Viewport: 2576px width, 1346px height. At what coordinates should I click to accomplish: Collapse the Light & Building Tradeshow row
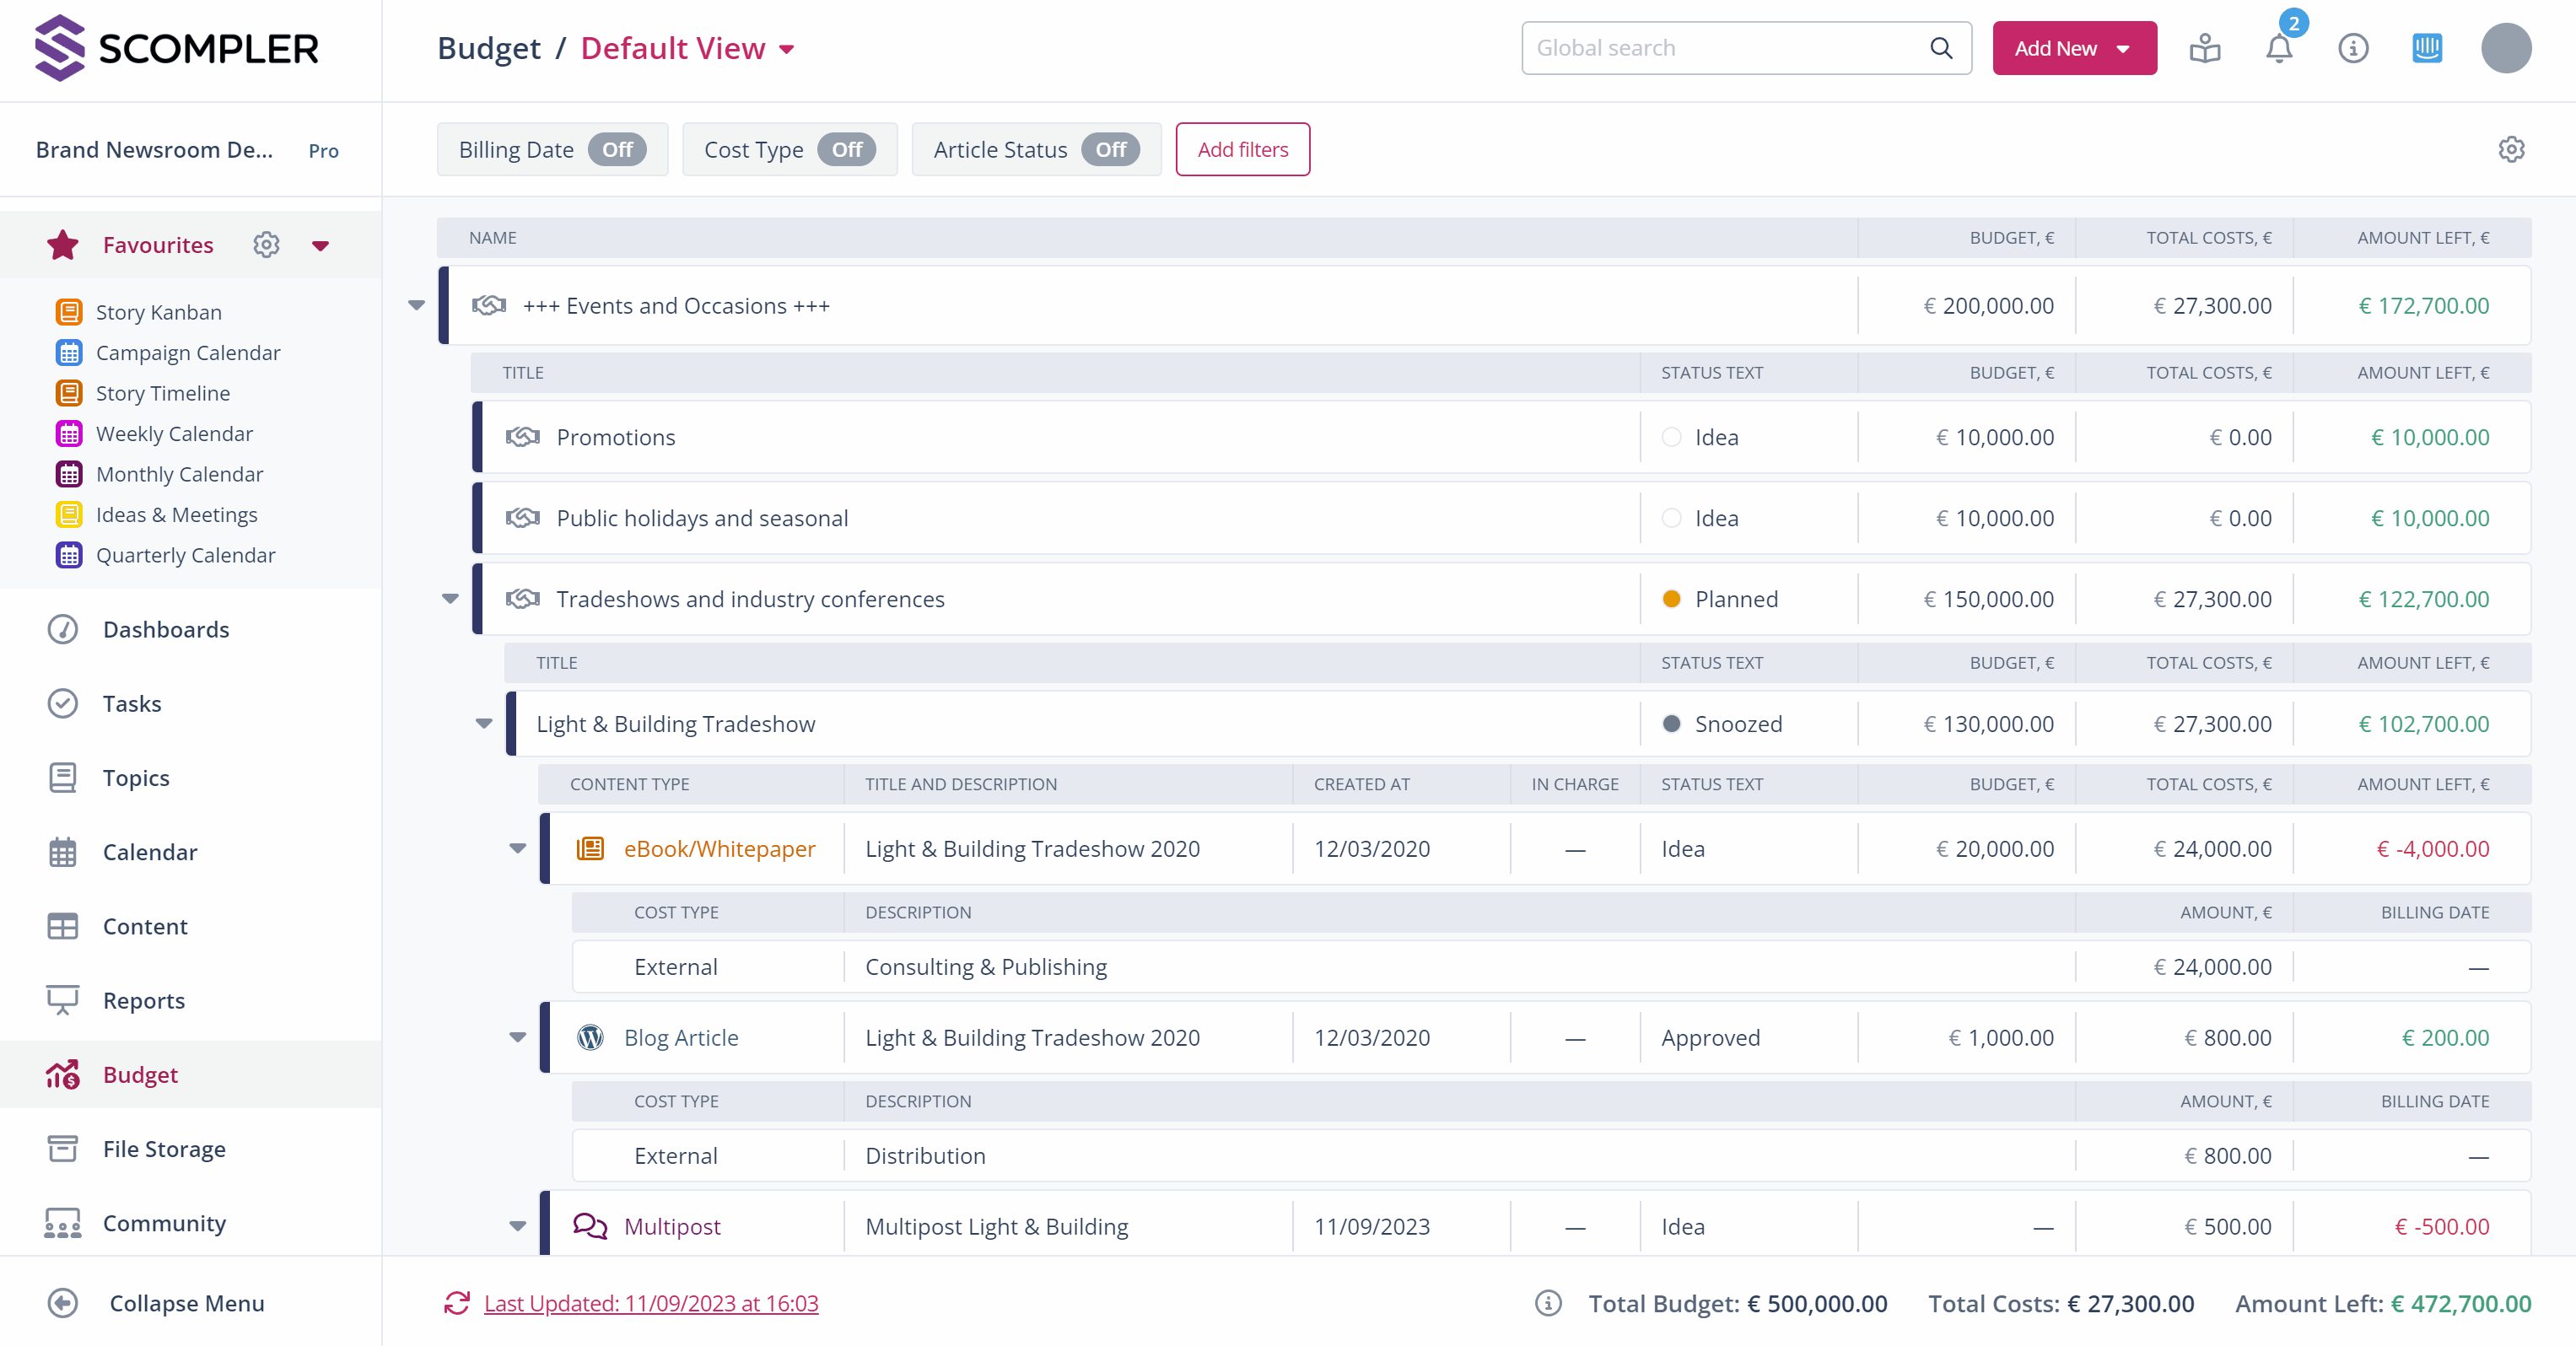484,724
